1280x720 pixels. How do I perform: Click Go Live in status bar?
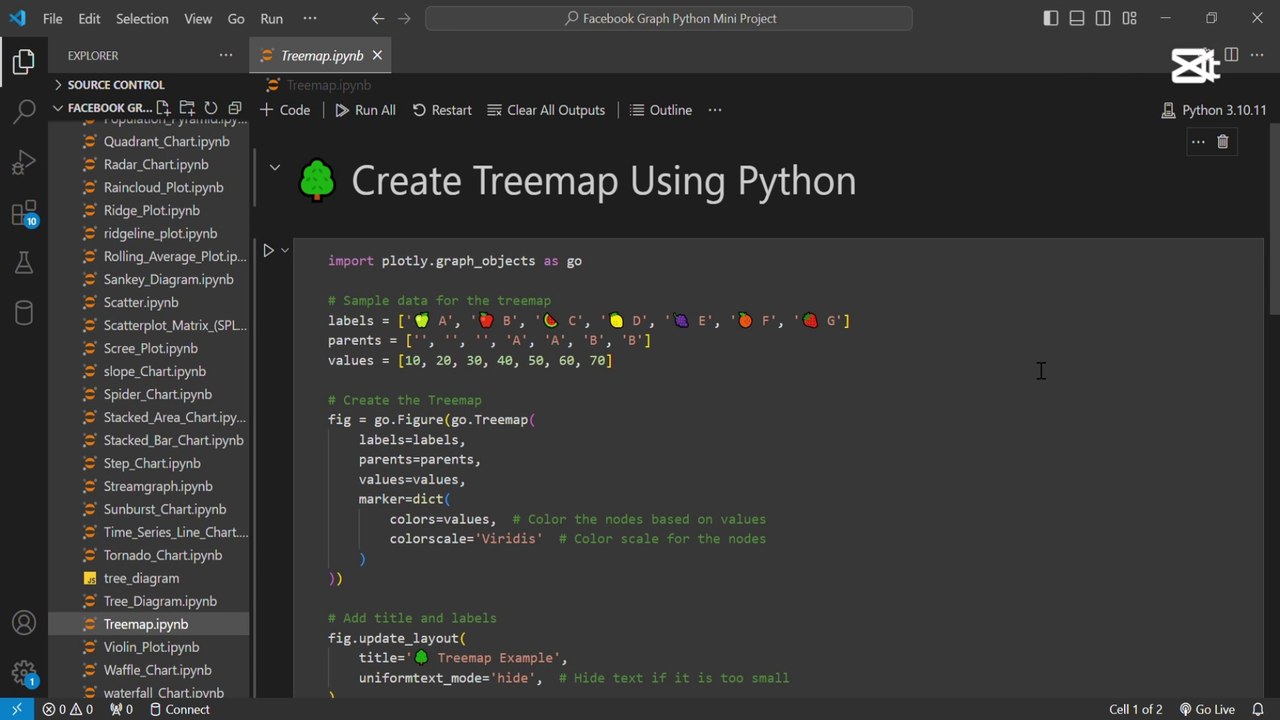point(1206,709)
